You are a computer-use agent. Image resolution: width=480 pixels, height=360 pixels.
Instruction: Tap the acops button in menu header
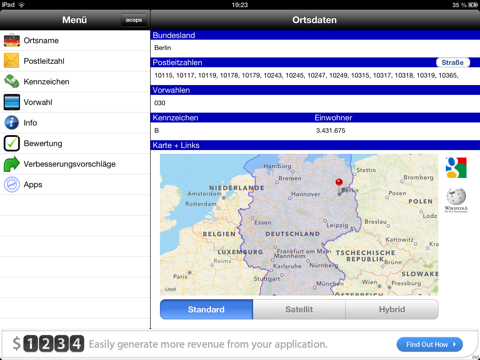pyautogui.click(x=134, y=20)
